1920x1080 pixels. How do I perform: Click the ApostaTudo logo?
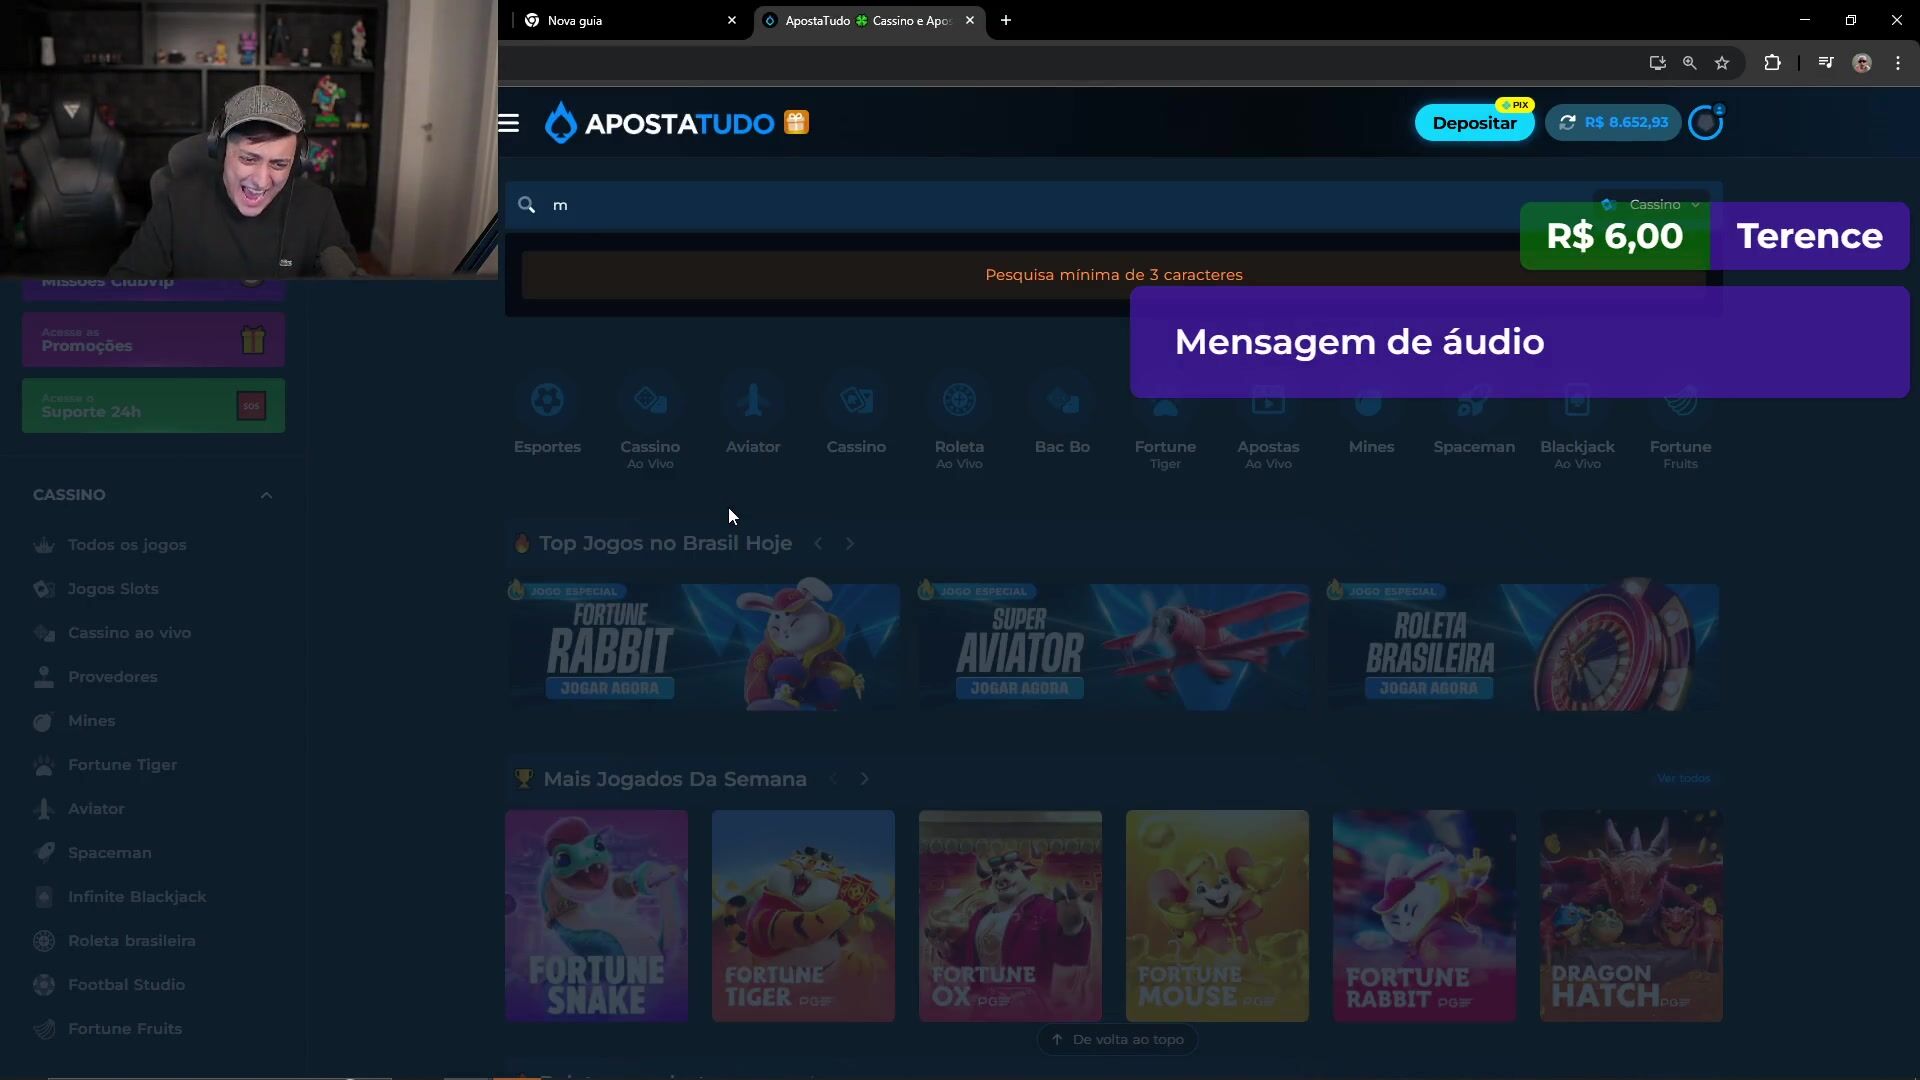click(660, 123)
